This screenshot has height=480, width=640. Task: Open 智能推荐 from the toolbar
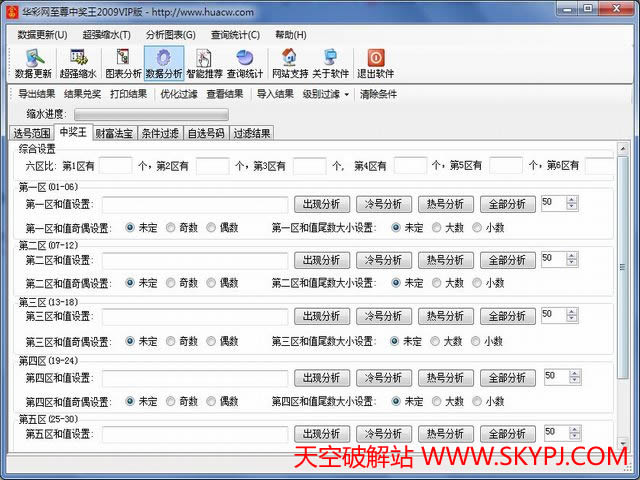click(205, 63)
